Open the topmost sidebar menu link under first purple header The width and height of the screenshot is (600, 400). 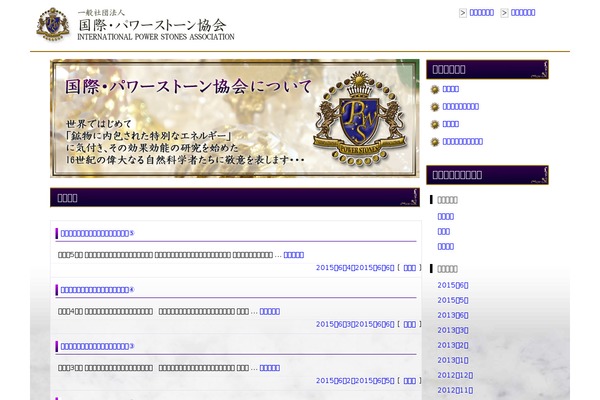[x=450, y=89]
